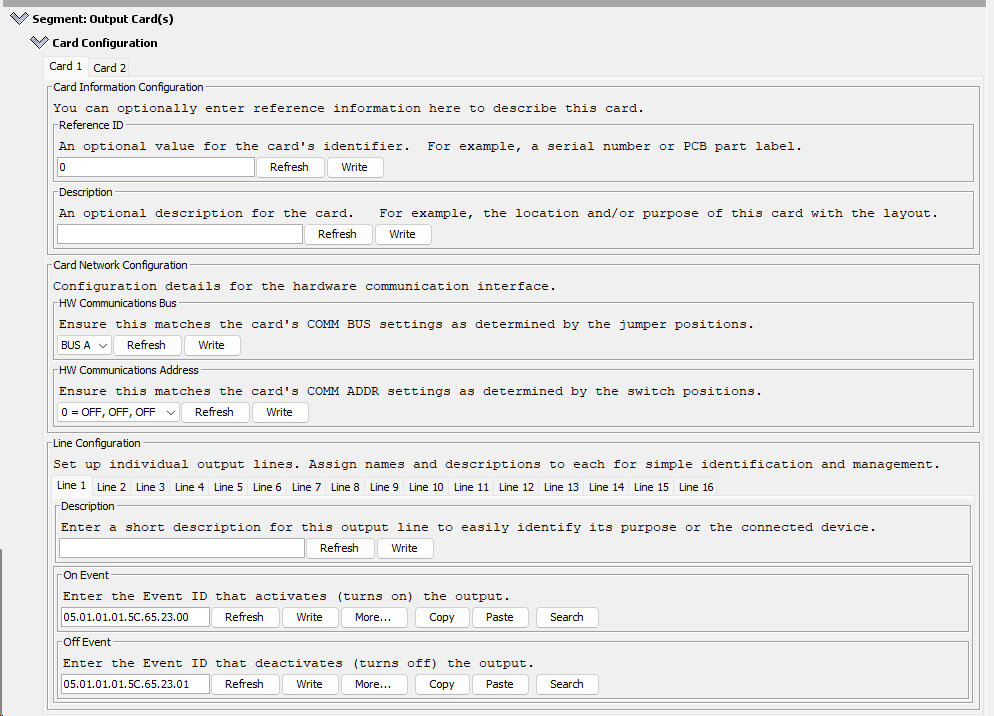Click Write for Line 1 description
The image size is (994, 716).
point(404,548)
